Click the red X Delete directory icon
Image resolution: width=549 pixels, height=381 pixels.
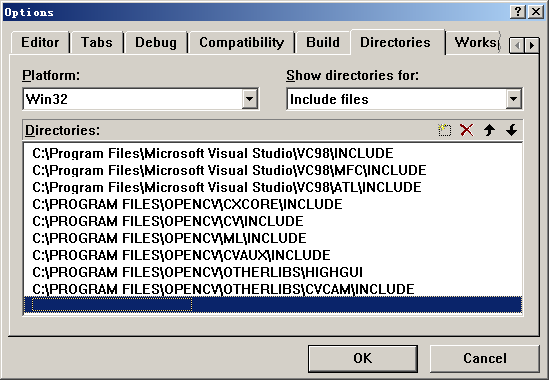click(467, 130)
